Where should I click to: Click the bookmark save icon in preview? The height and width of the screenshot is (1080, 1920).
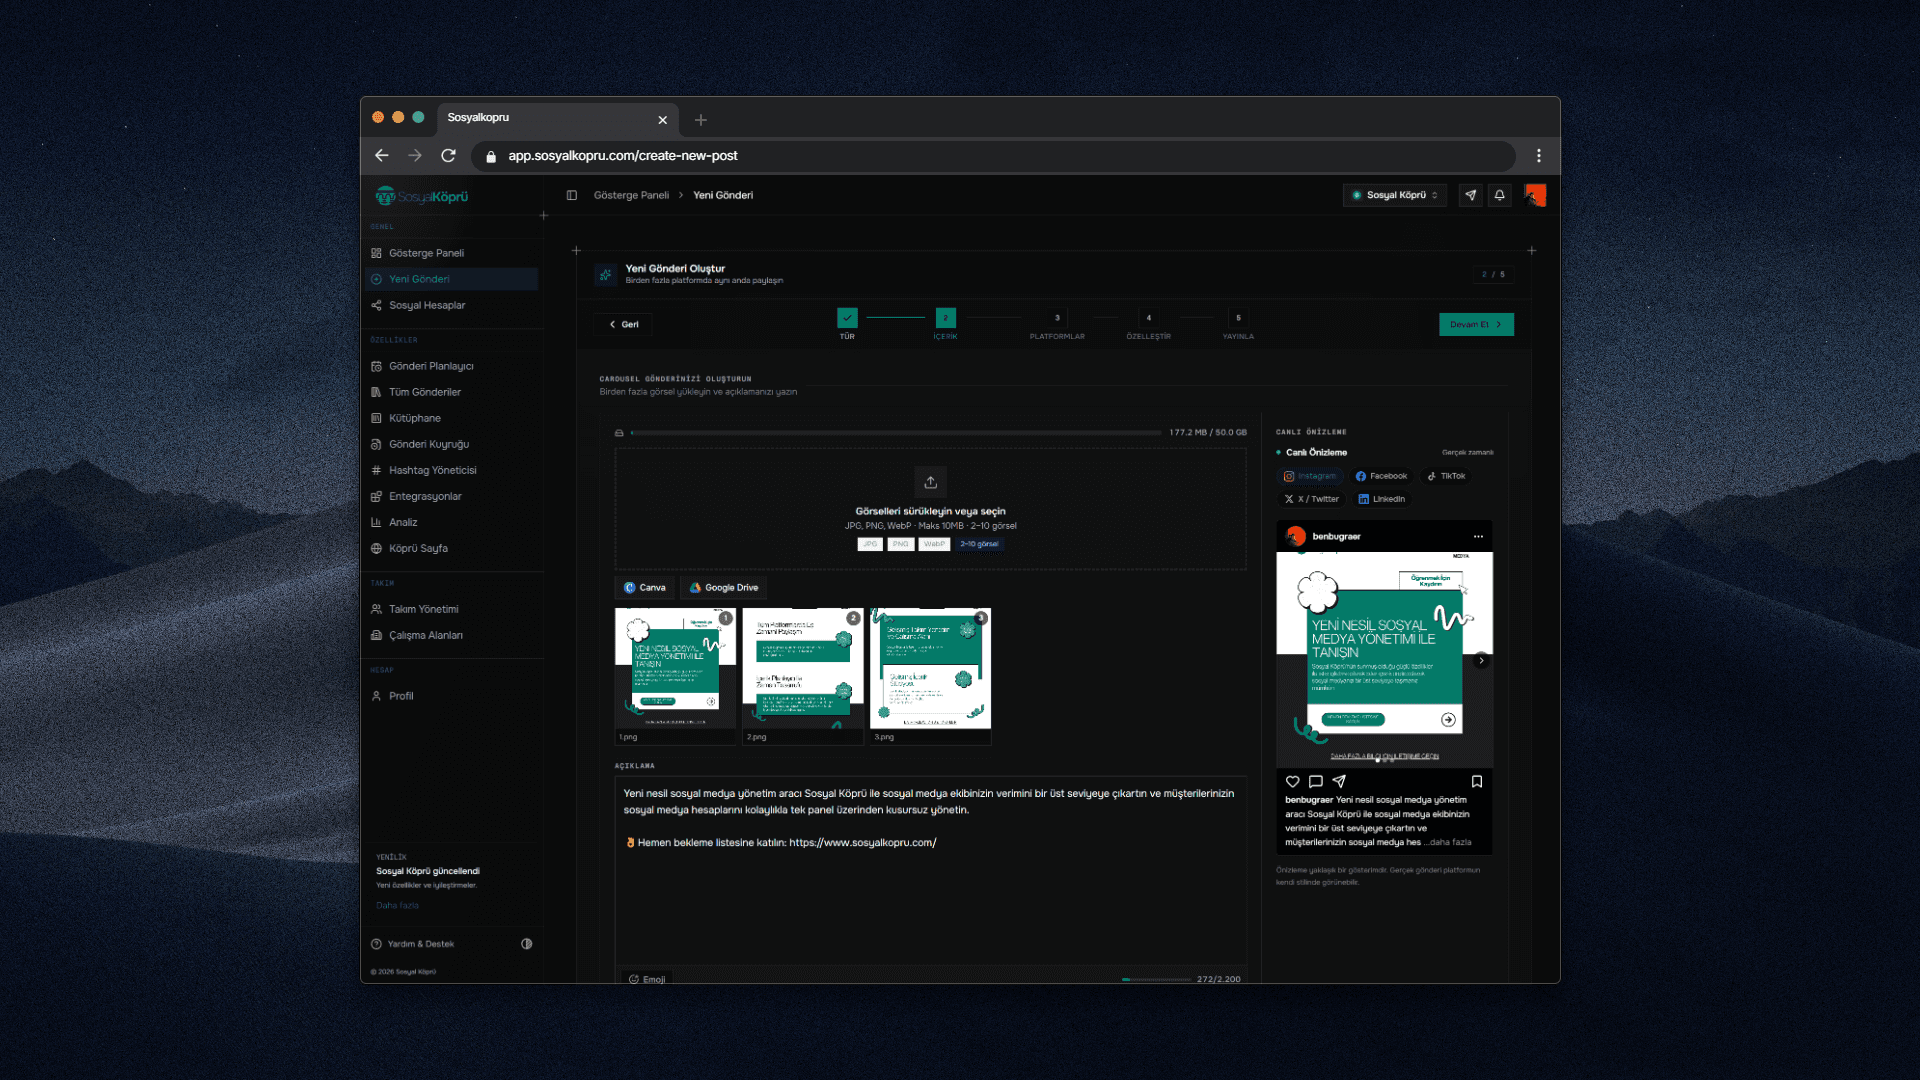pyautogui.click(x=1477, y=782)
